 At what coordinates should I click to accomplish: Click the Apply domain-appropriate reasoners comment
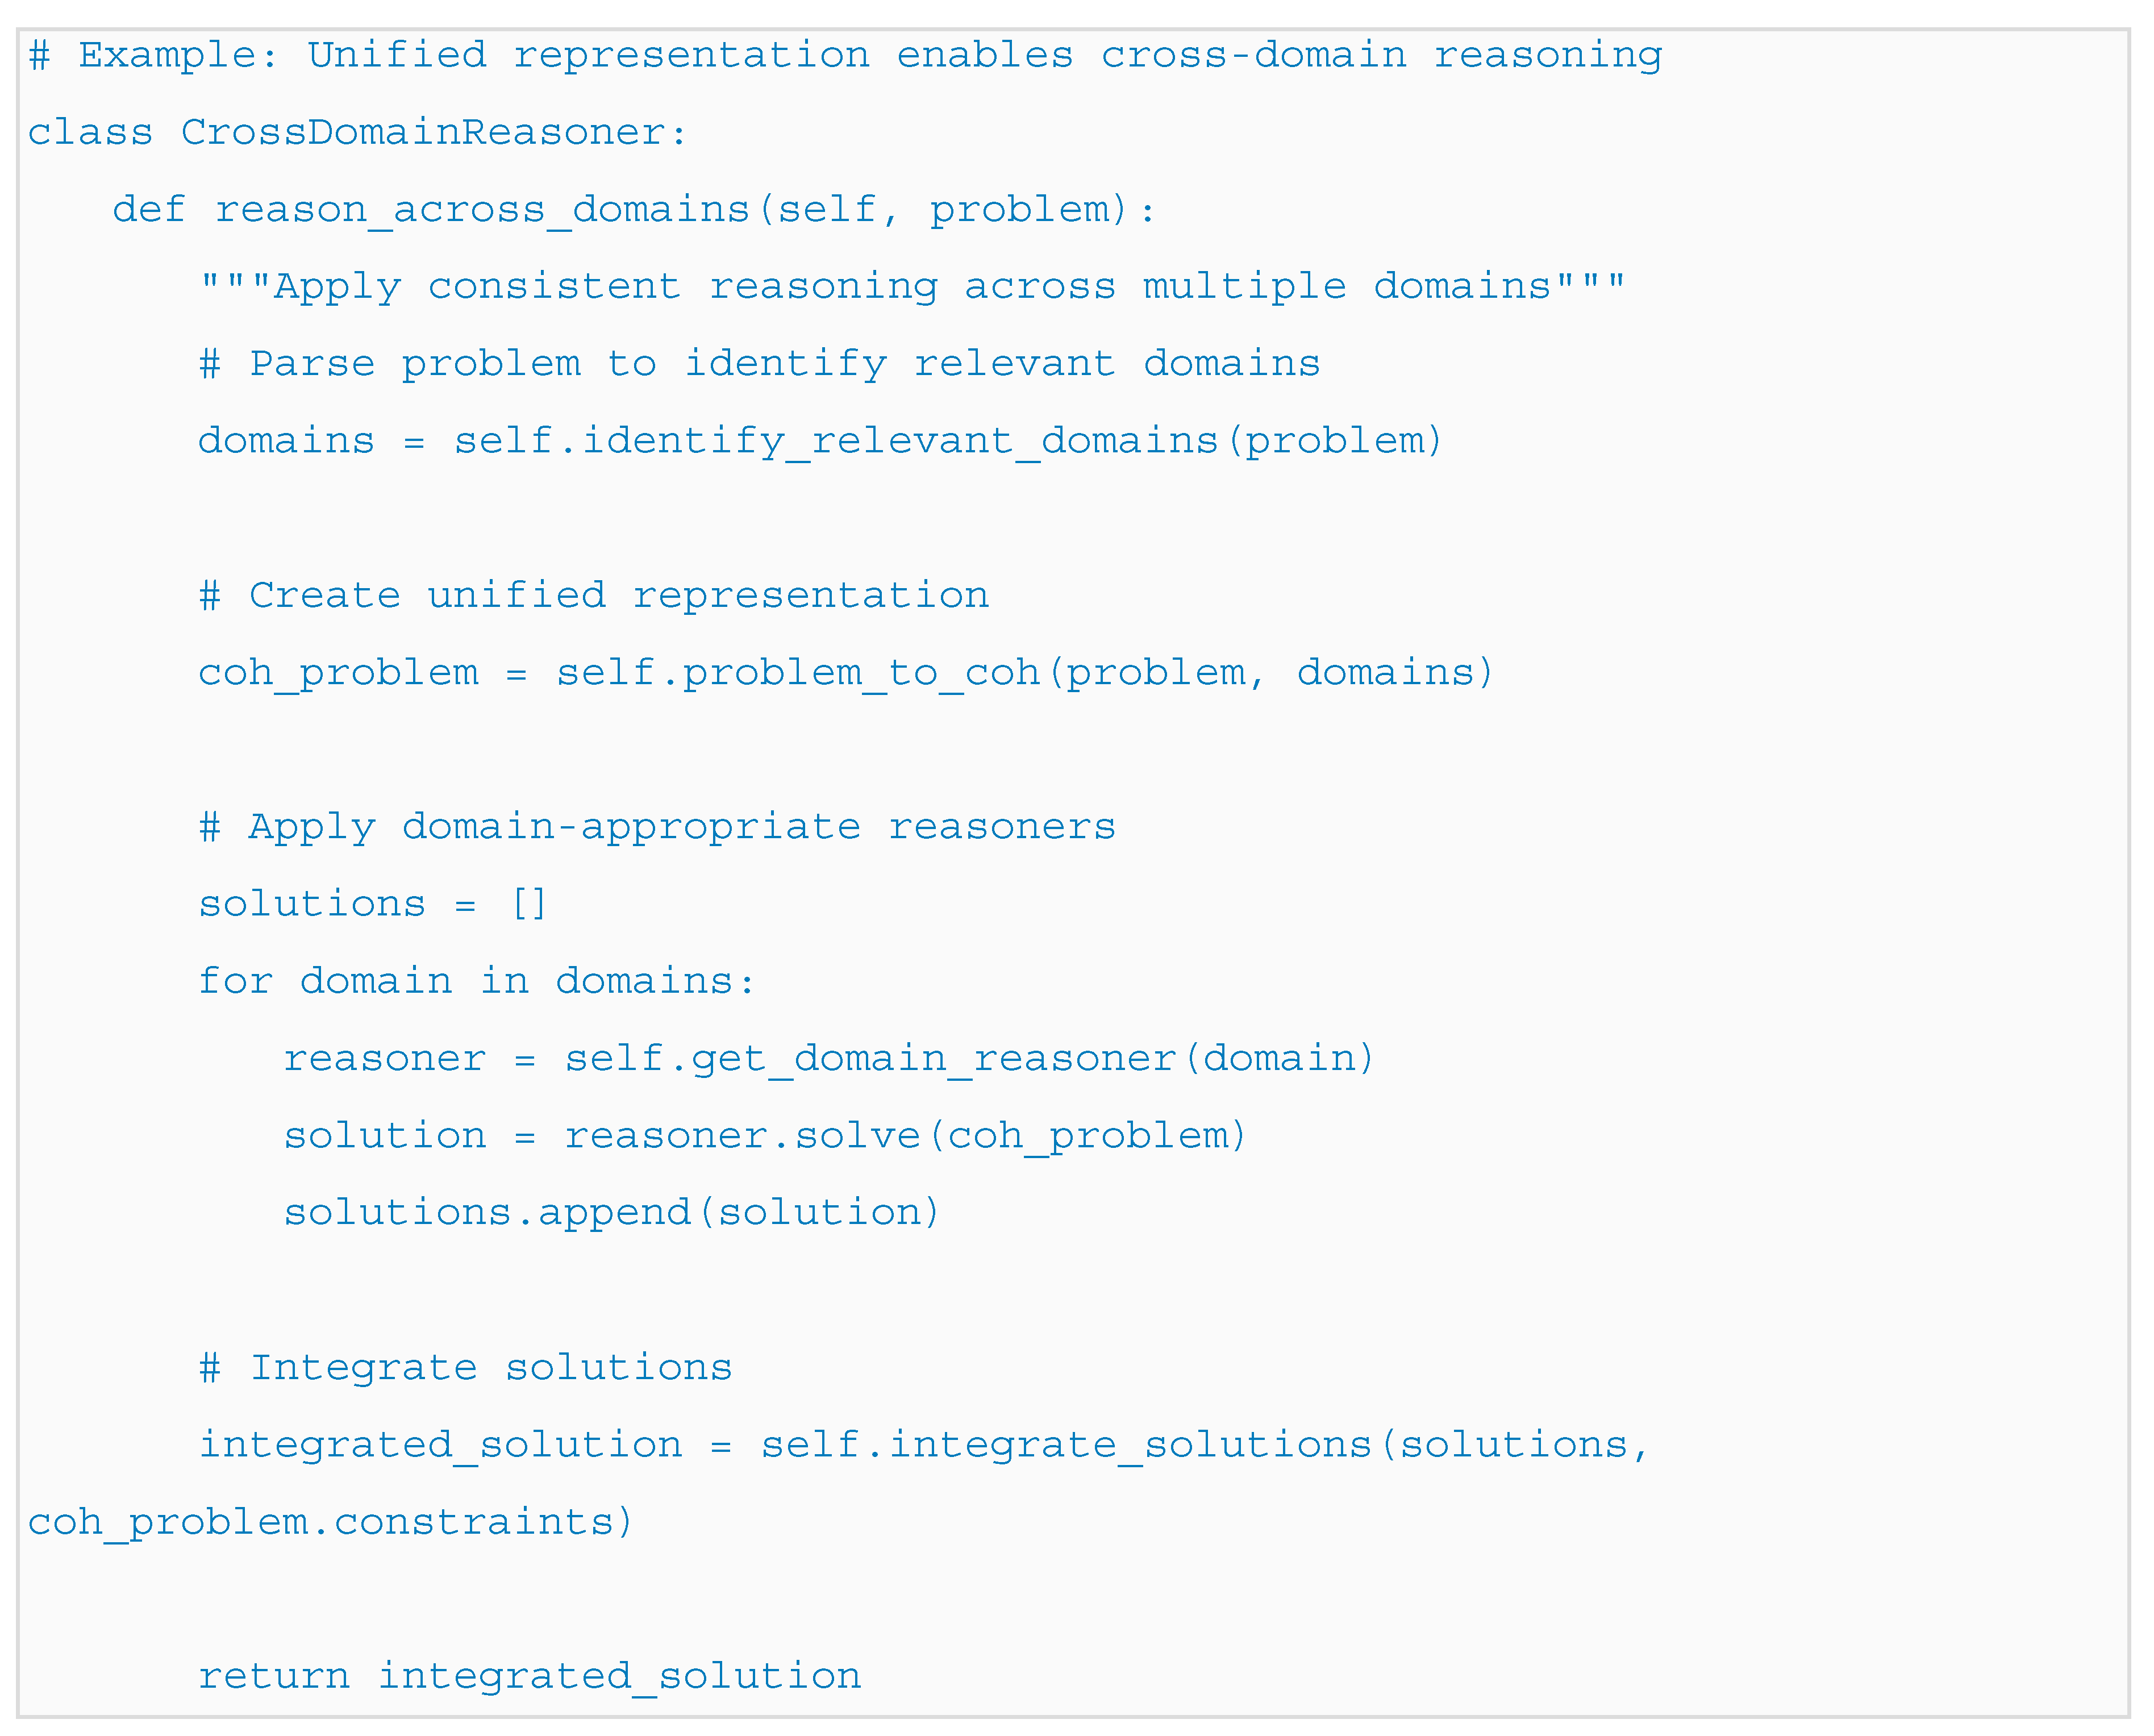[x=657, y=827]
